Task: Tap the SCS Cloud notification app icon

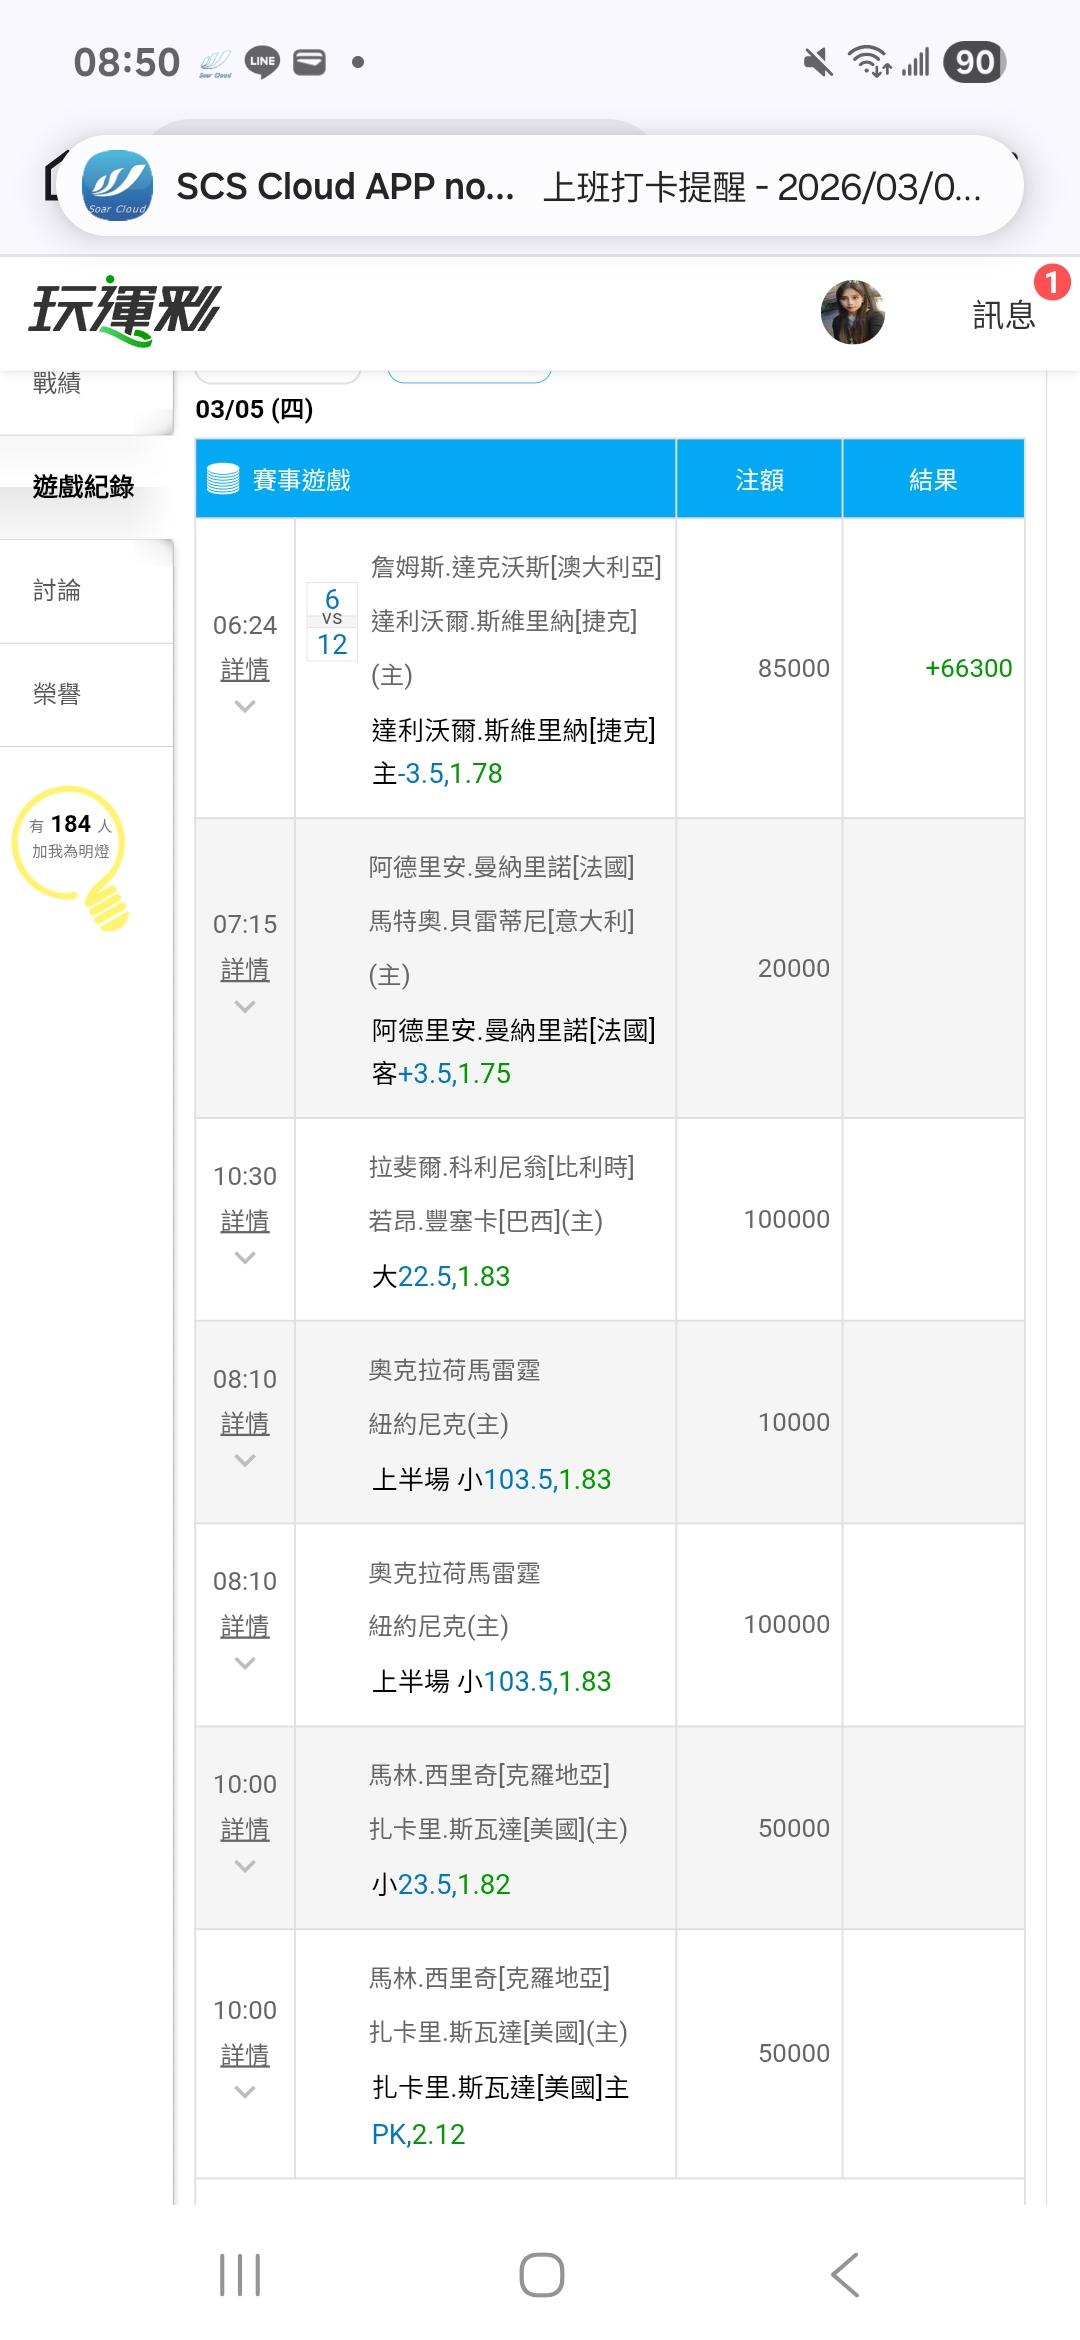Action: [x=117, y=186]
